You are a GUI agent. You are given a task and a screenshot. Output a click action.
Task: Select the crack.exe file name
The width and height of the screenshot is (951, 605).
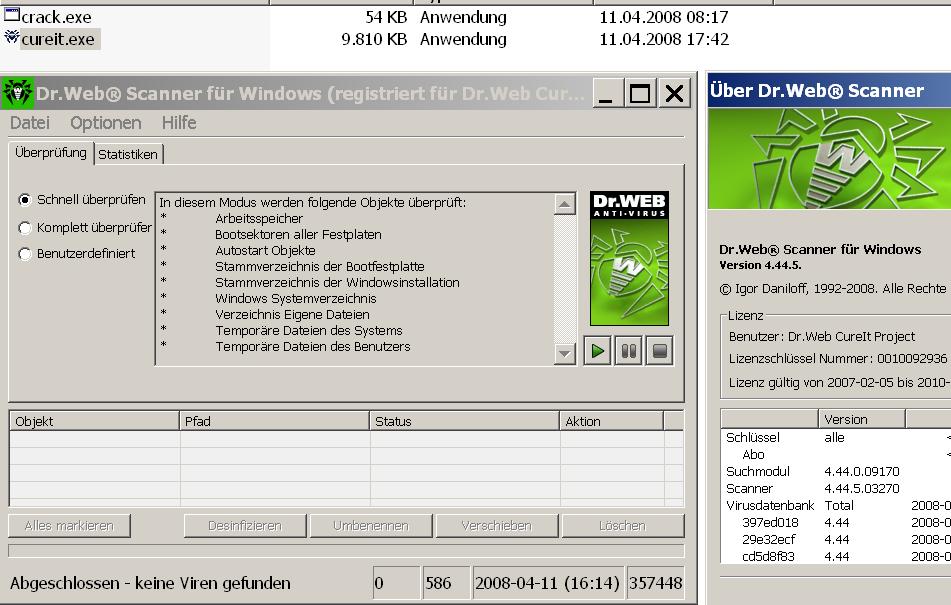point(56,17)
